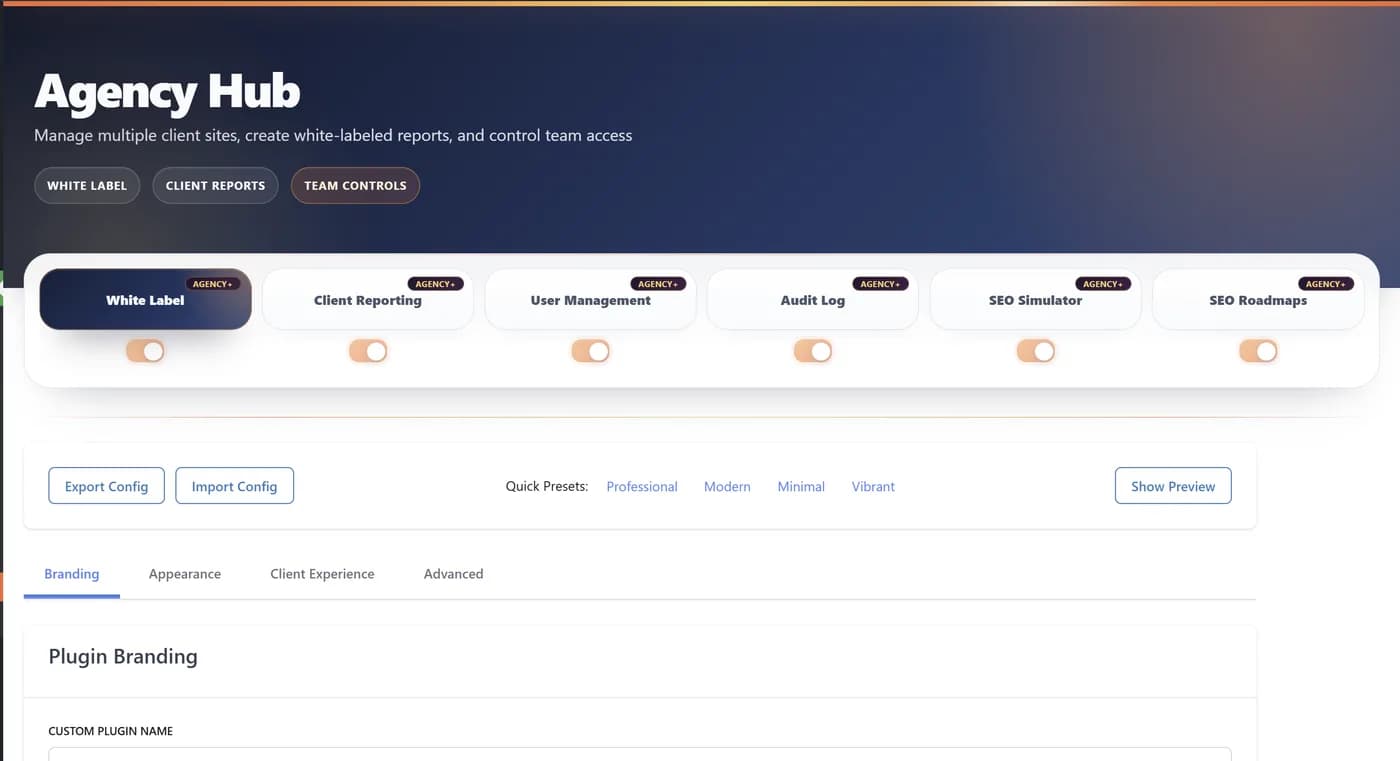This screenshot has width=1400, height=761.
Task: Click the AGENCY+ badge on SEO Roadmaps
Action: (1325, 284)
